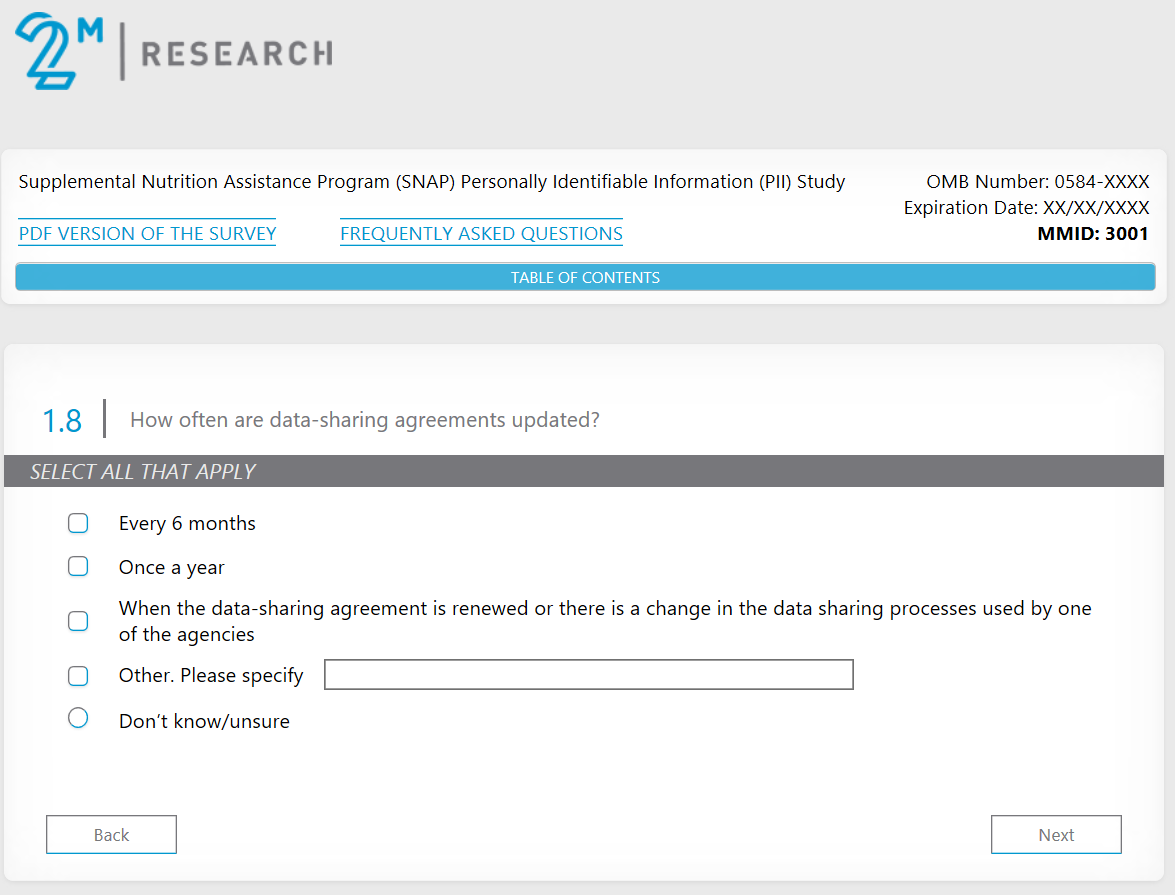This screenshot has width=1175, height=895.
Task: Open the Frequently Asked Questions link
Action: coord(481,234)
